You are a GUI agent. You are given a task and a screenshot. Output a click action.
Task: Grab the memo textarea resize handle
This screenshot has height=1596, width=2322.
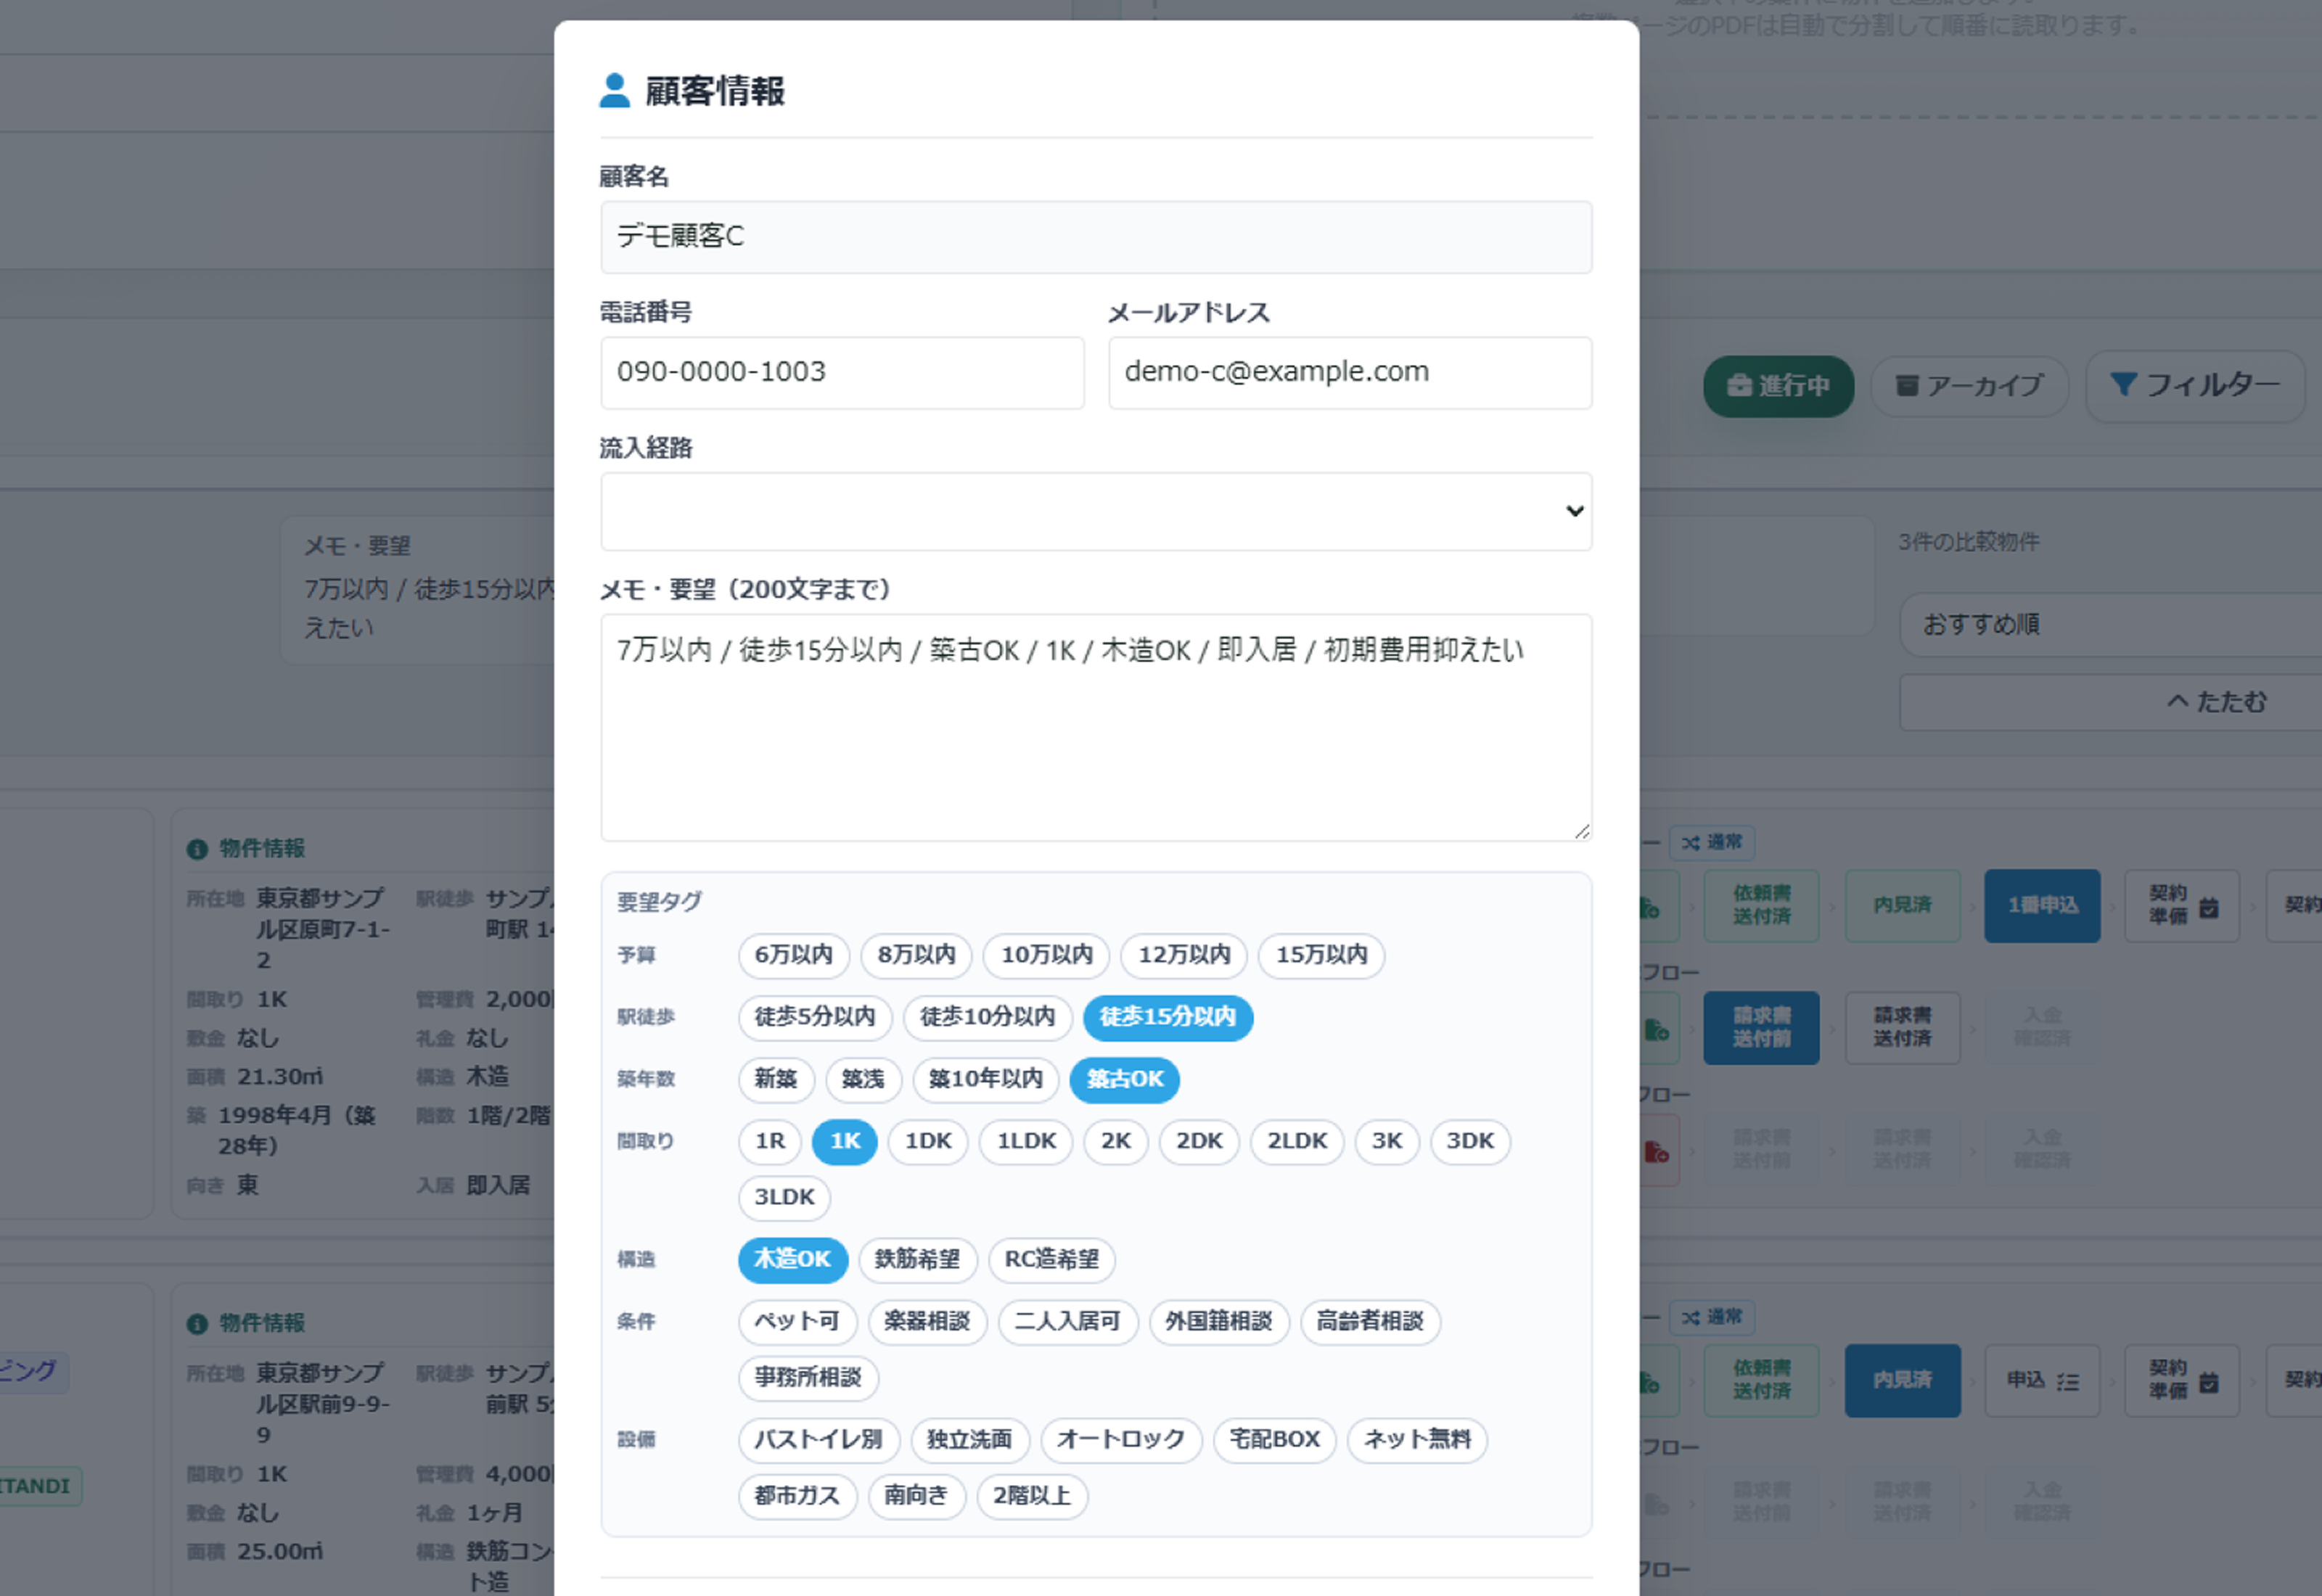1582,831
